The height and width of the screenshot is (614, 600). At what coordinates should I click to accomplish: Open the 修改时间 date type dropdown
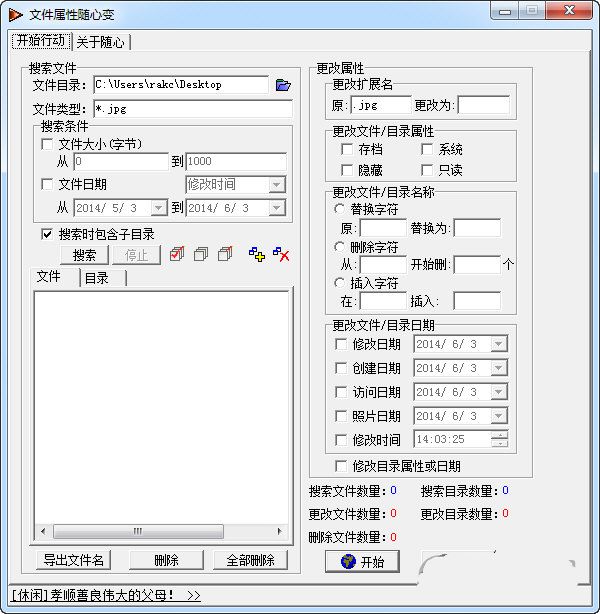coord(276,184)
